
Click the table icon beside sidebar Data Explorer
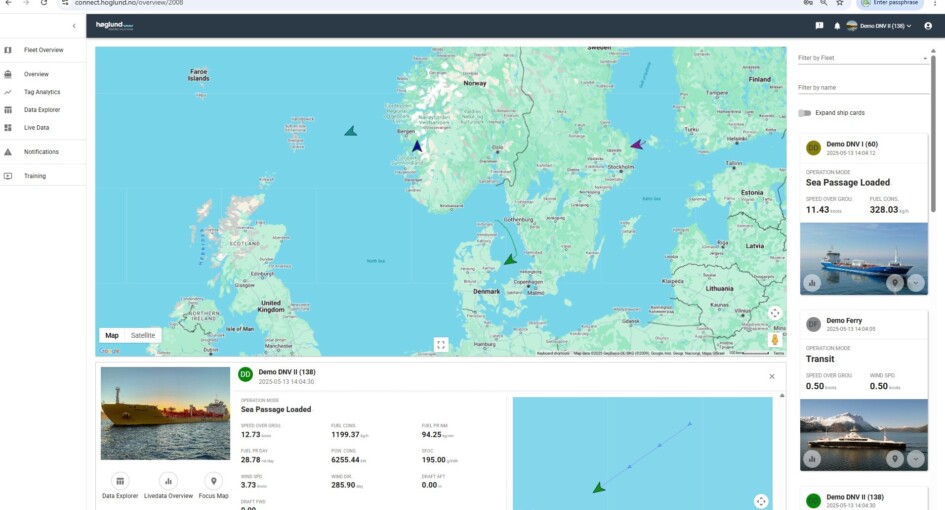tap(8, 110)
